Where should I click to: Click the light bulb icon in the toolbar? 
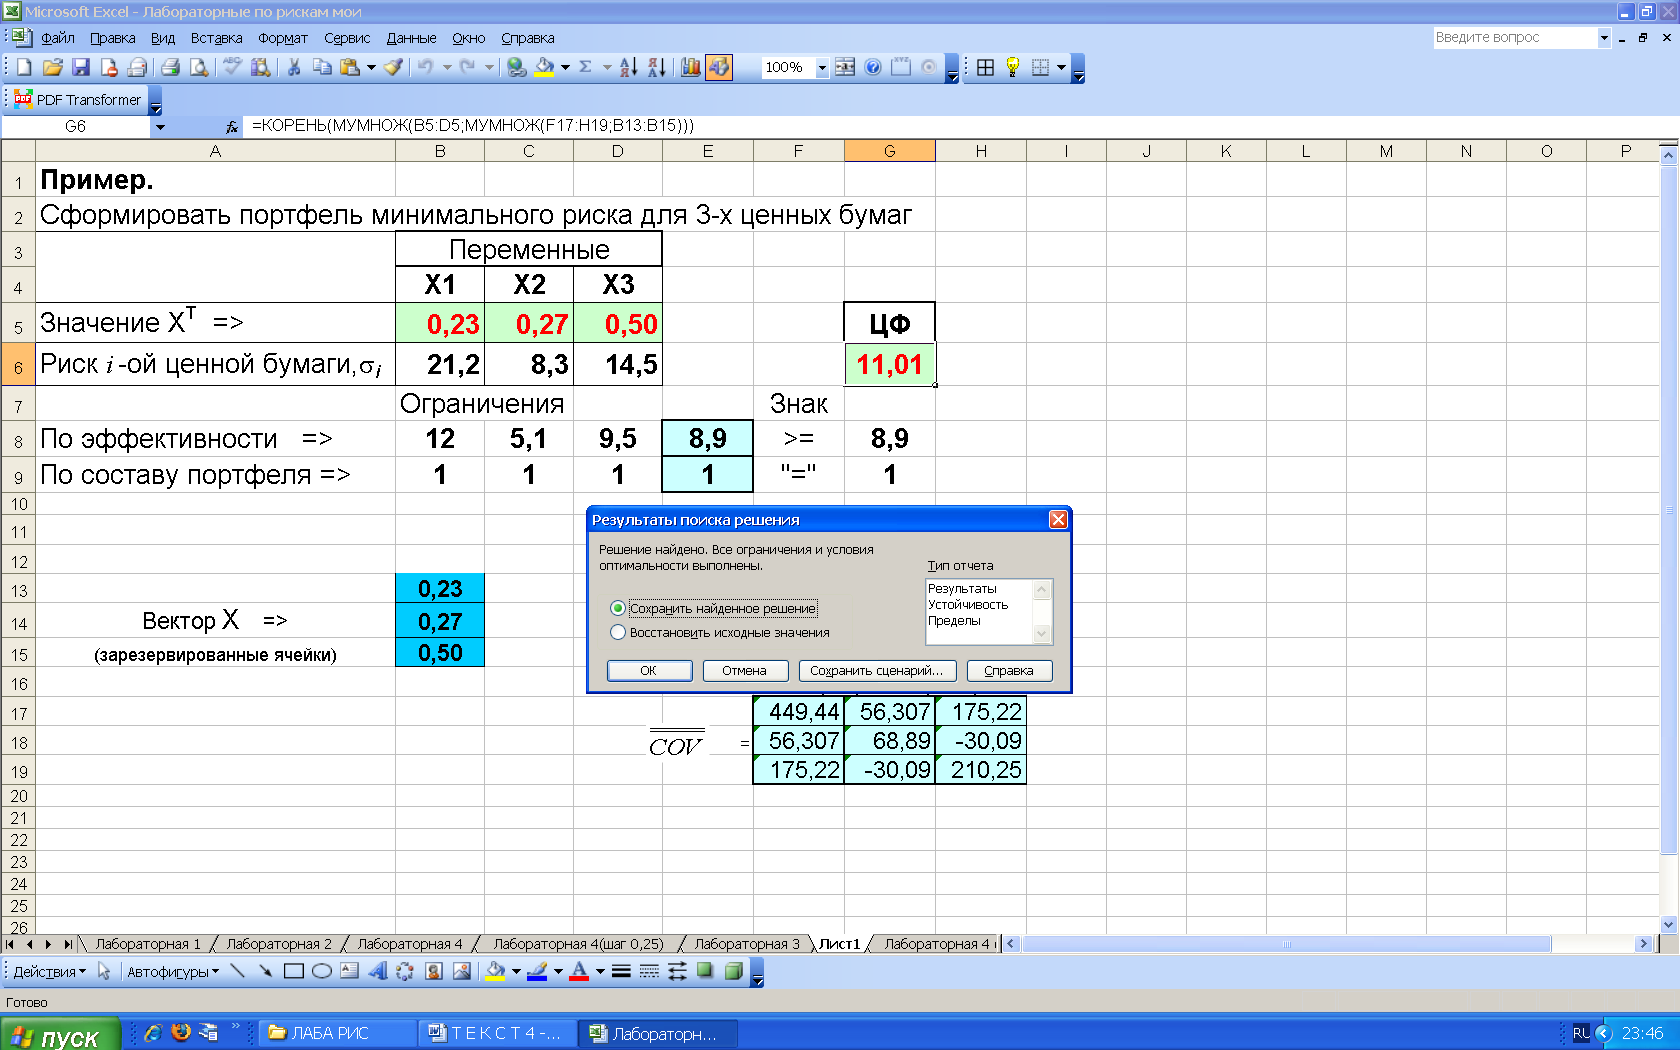click(x=1013, y=67)
